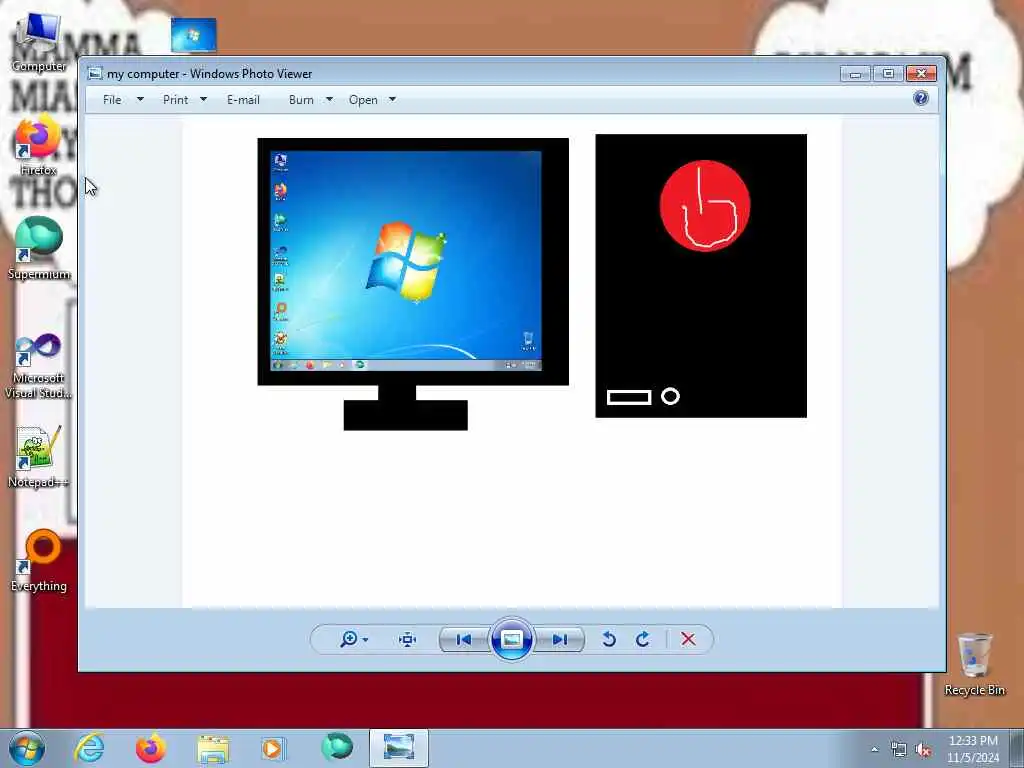This screenshot has height=768, width=1024.
Task: Open the zoom magnifier control
Action: 349,639
